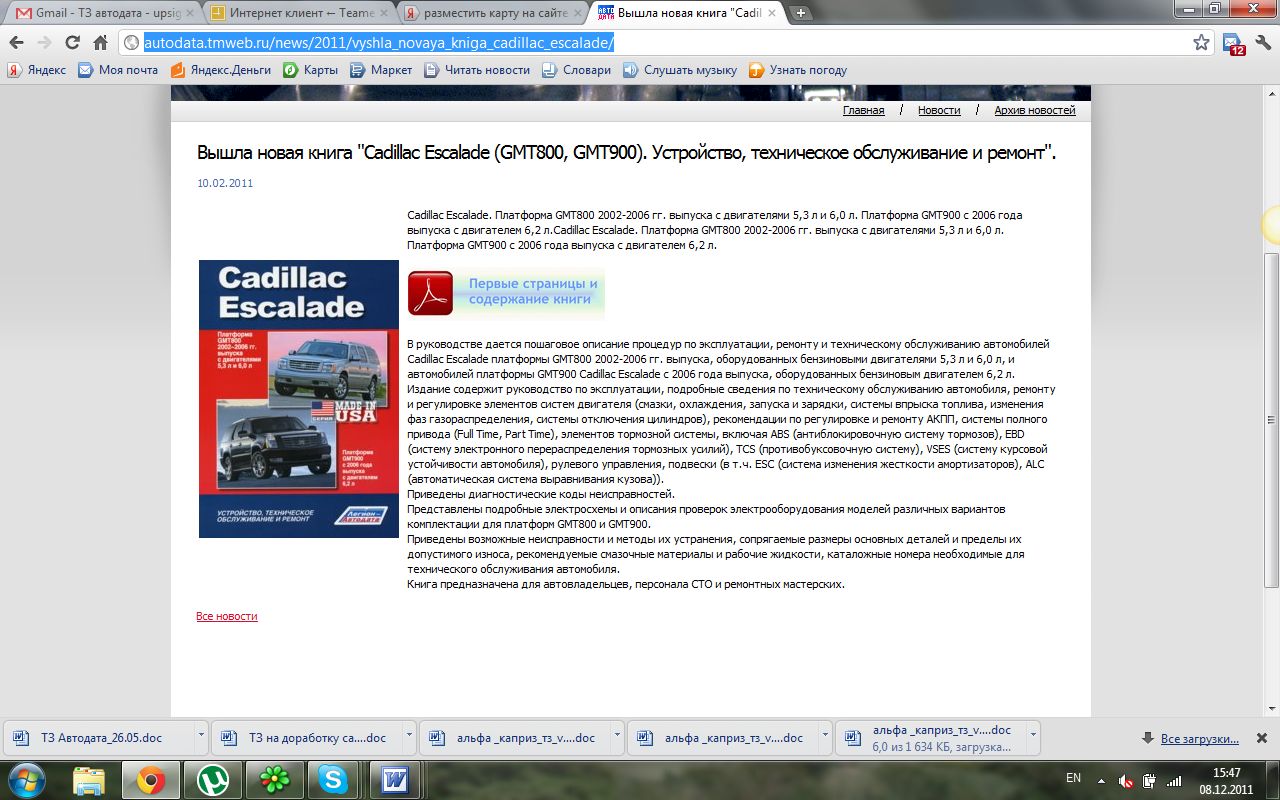Open Microsoft Word from the taskbar
The image size is (1280, 800).
point(396,779)
